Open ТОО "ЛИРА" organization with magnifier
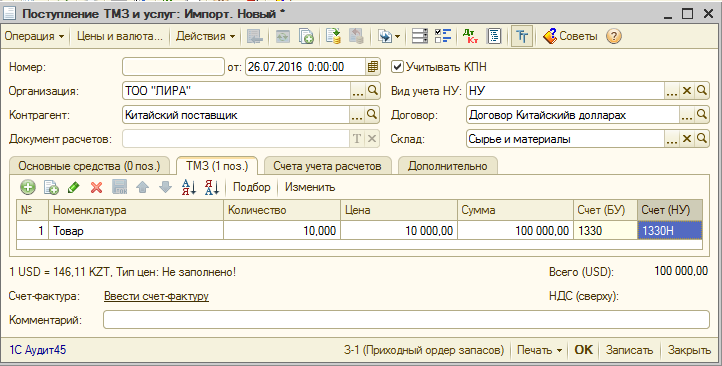The width and height of the screenshot is (722, 366). 373,91
